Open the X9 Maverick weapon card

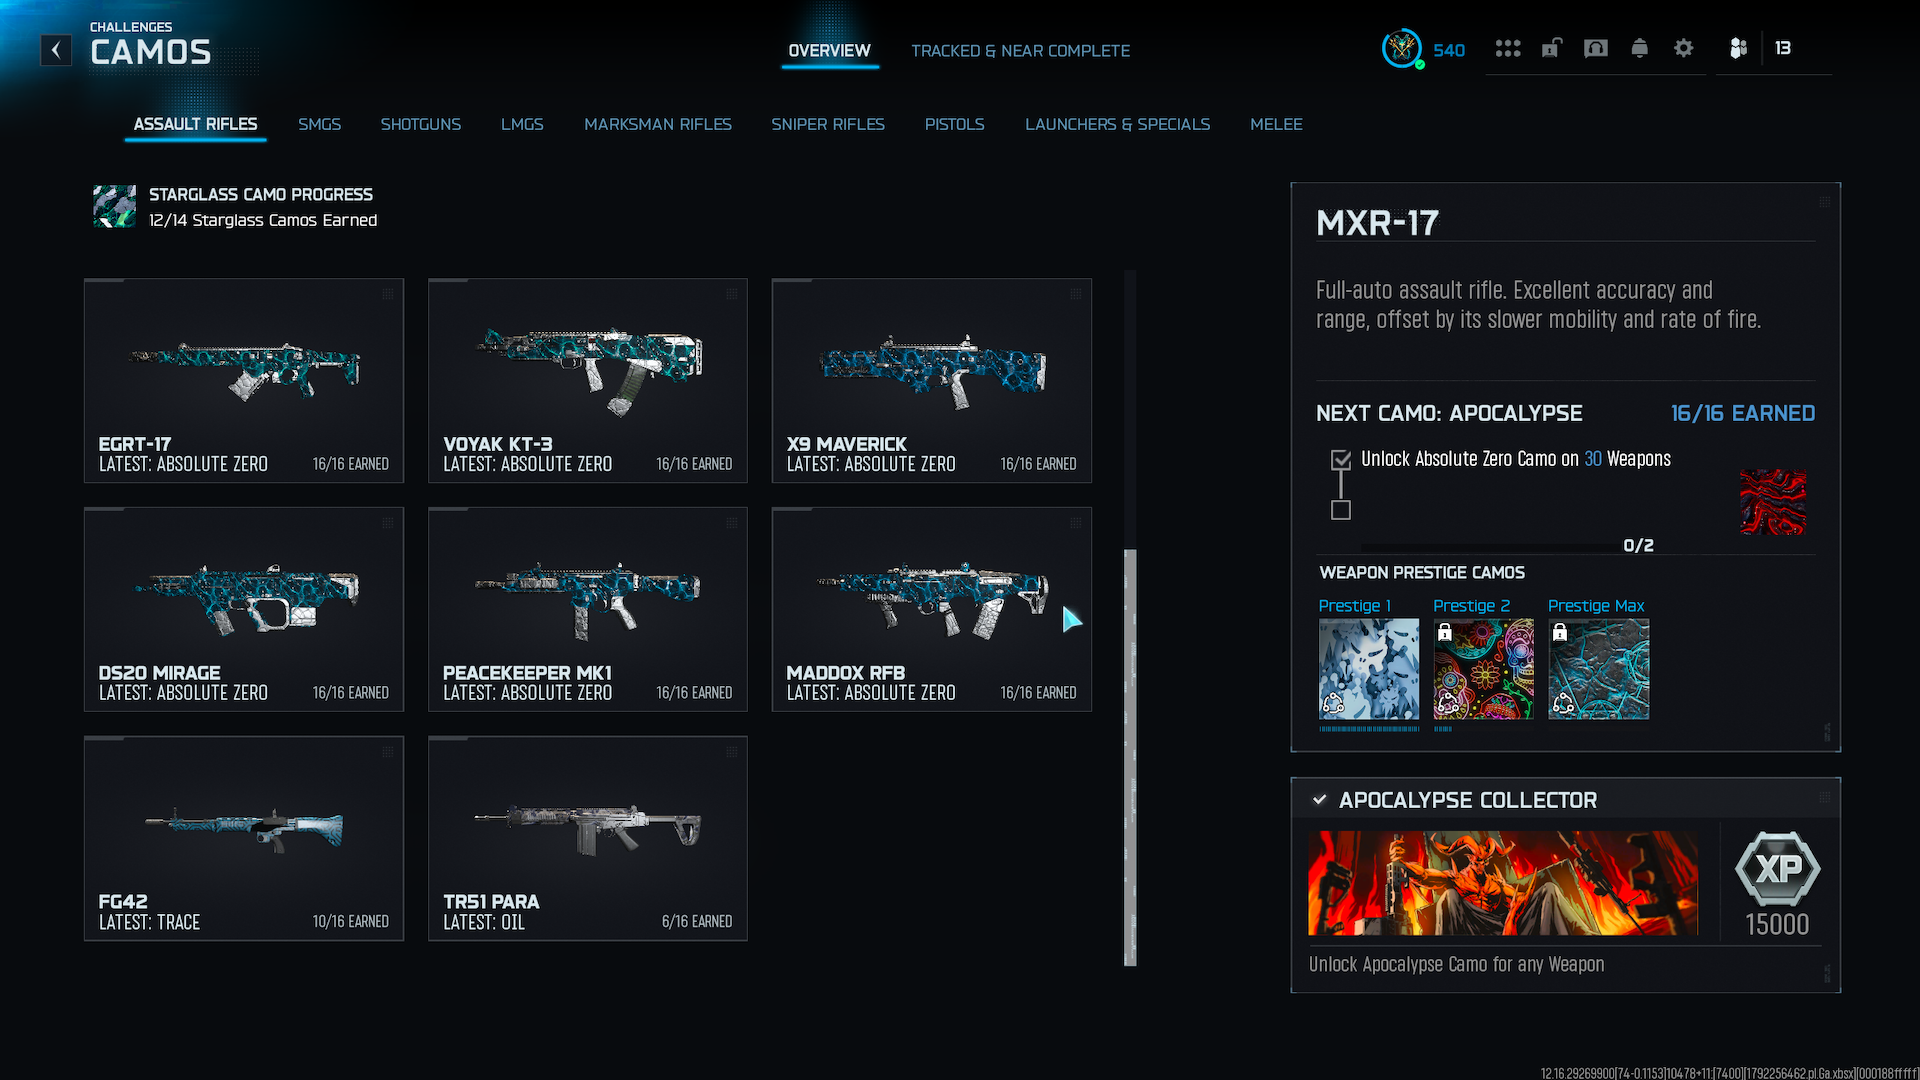coord(932,381)
